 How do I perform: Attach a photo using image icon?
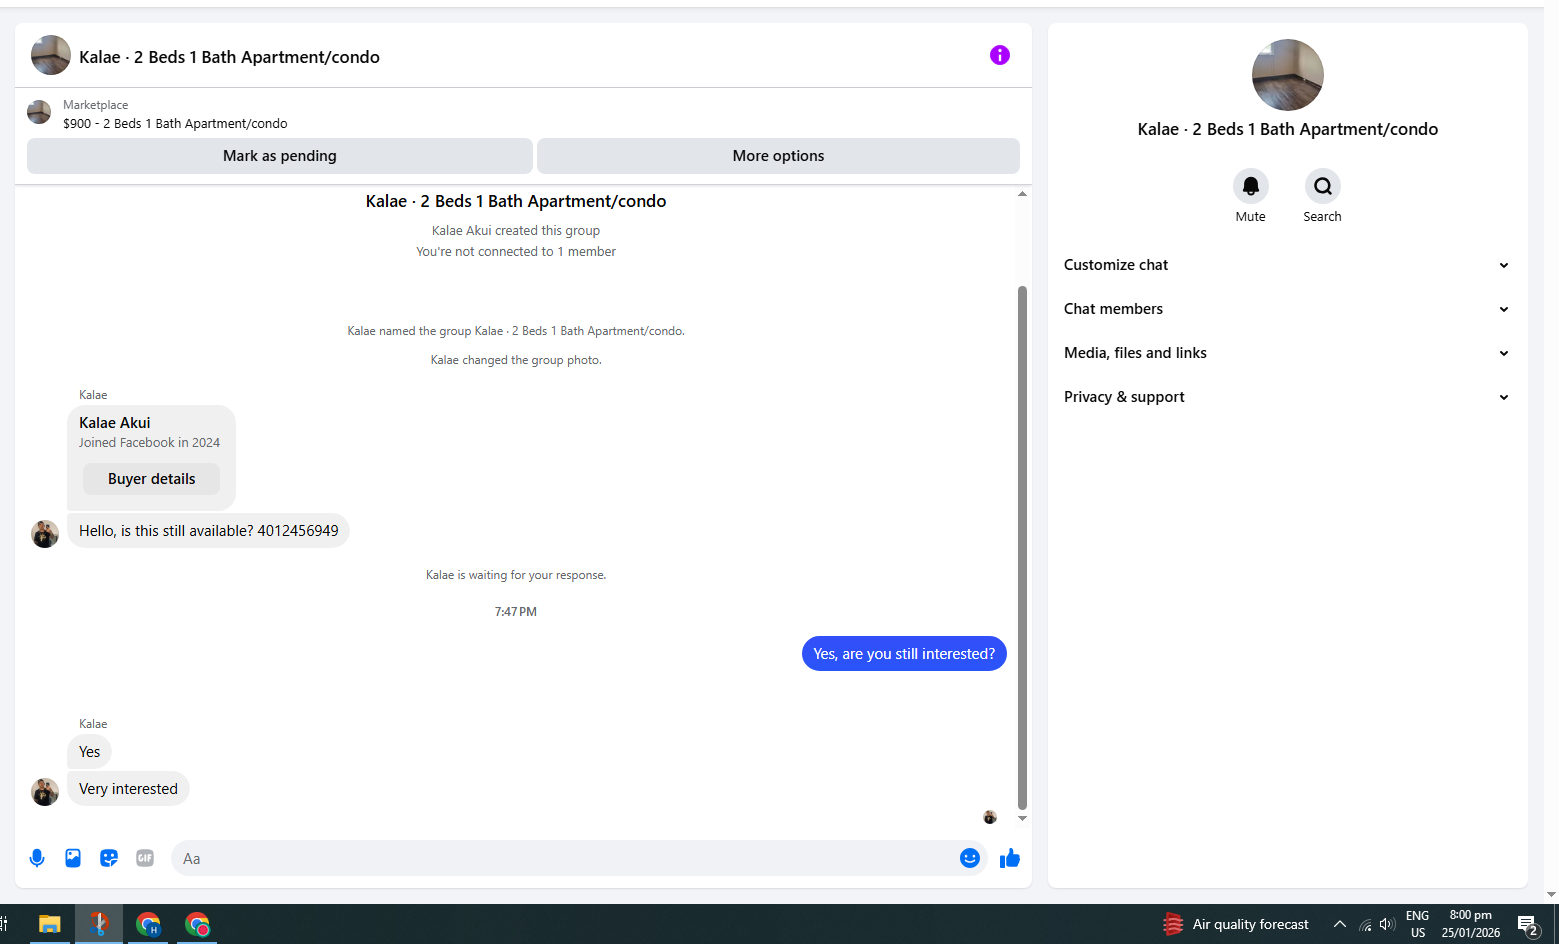click(73, 858)
